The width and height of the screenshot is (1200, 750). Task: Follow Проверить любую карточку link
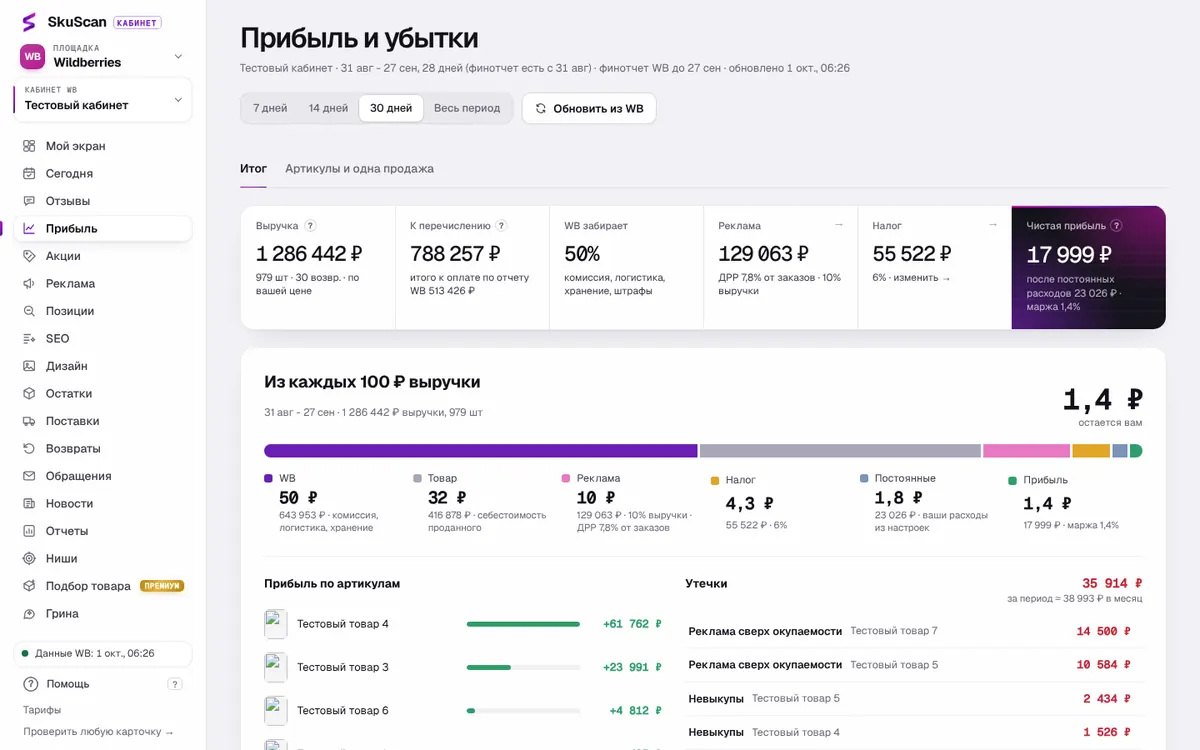tap(98, 732)
